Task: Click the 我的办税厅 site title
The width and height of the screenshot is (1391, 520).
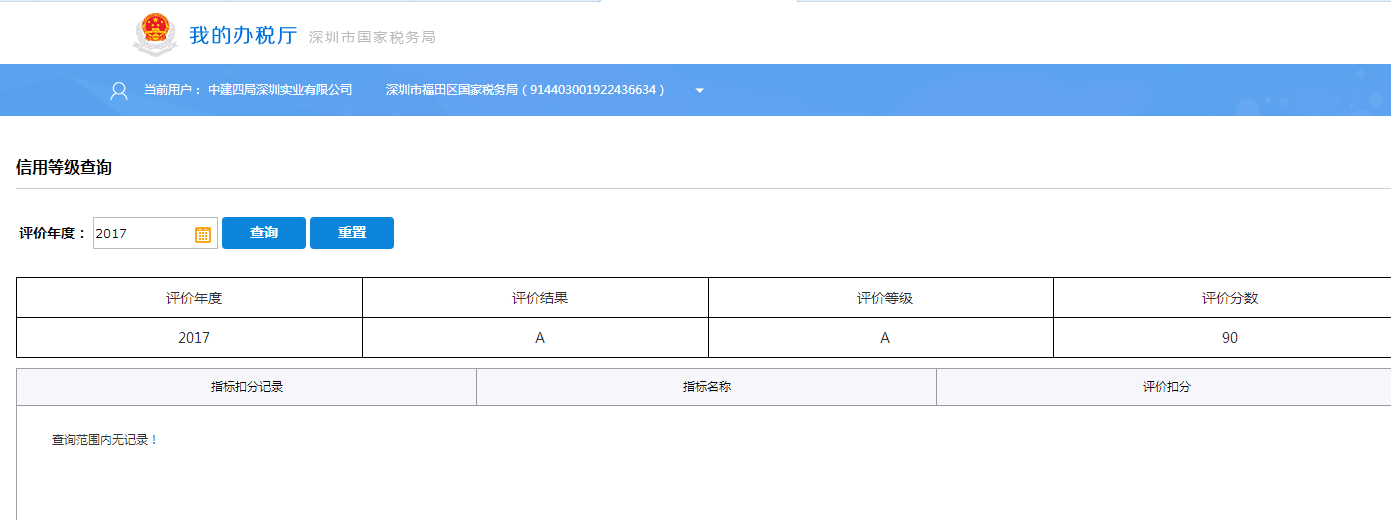Action: (243, 35)
